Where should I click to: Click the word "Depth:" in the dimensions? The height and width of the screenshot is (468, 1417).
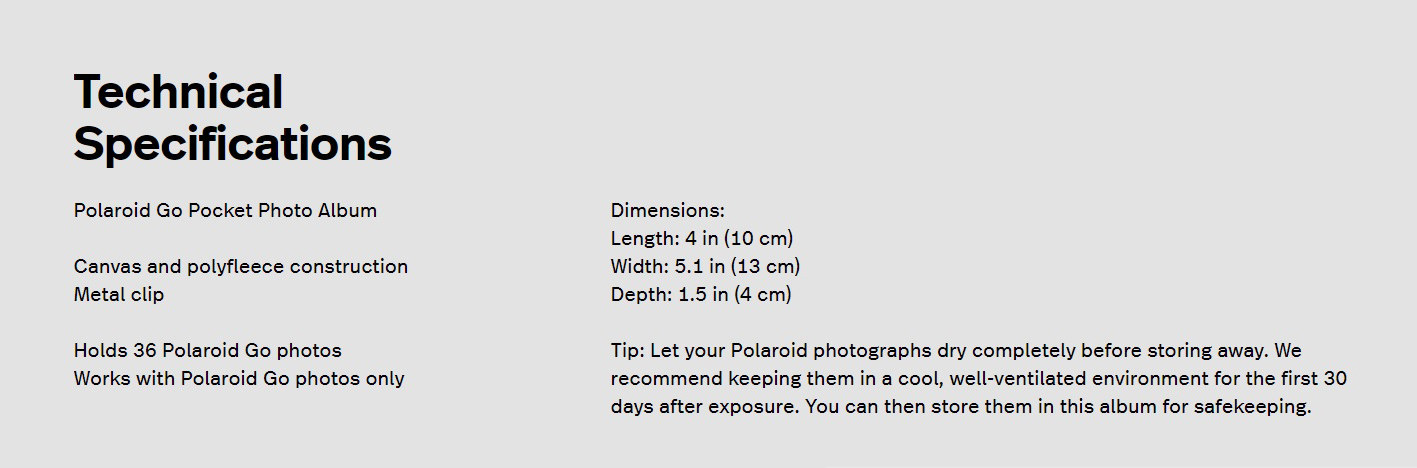[641, 295]
